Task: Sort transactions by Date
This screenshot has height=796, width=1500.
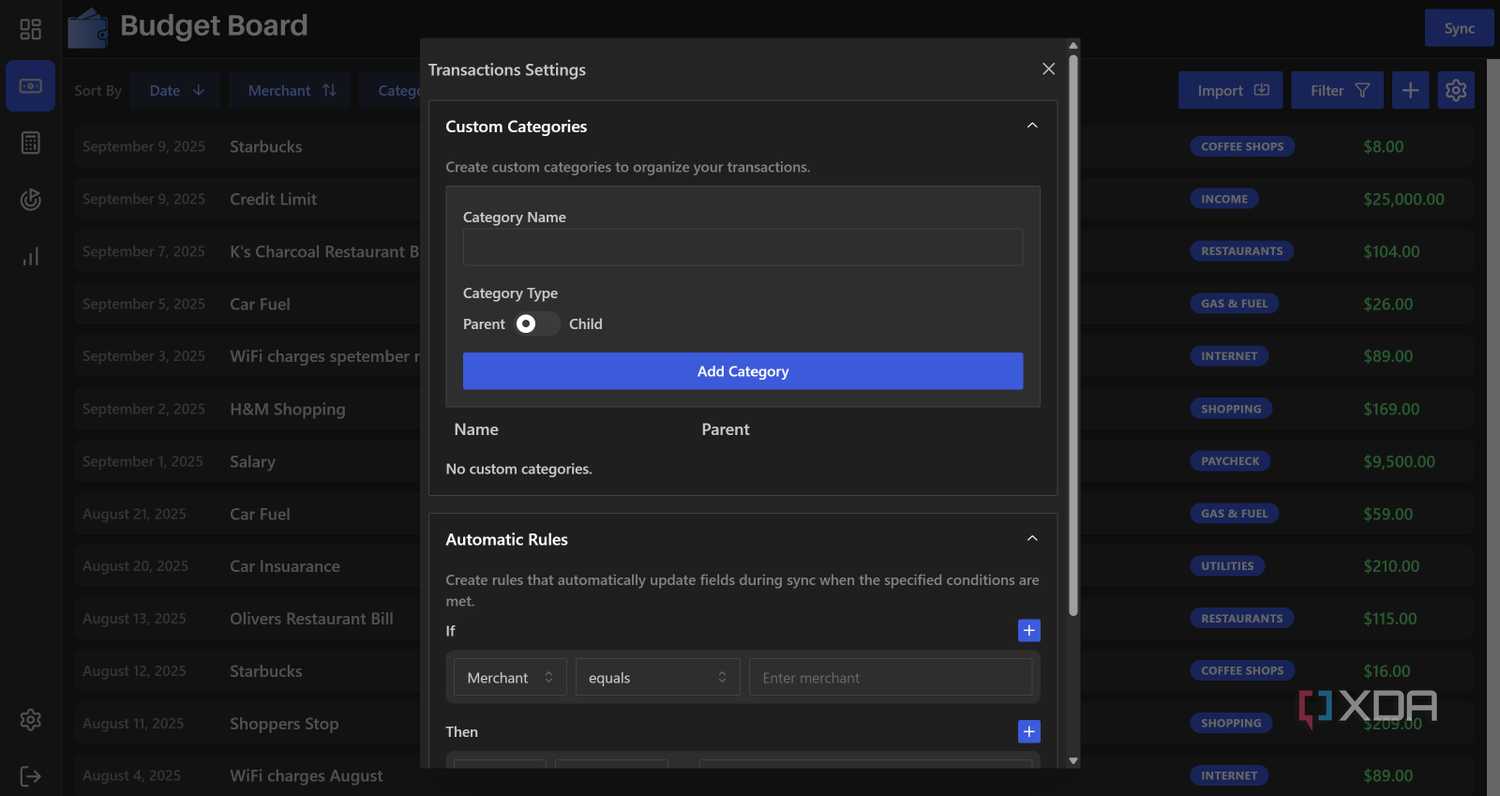Action: pyautogui.click(x=175, y=90)
